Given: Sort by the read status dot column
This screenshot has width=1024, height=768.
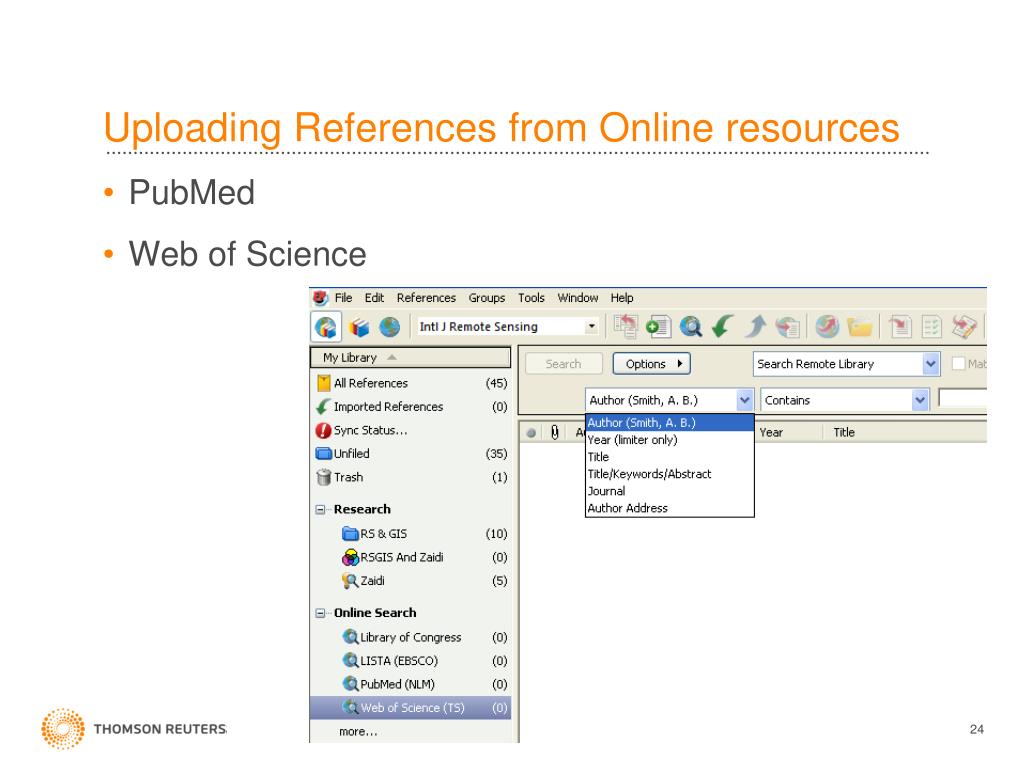Looking at the screenshot, I should pyautogui.click(x=531, y=432).
